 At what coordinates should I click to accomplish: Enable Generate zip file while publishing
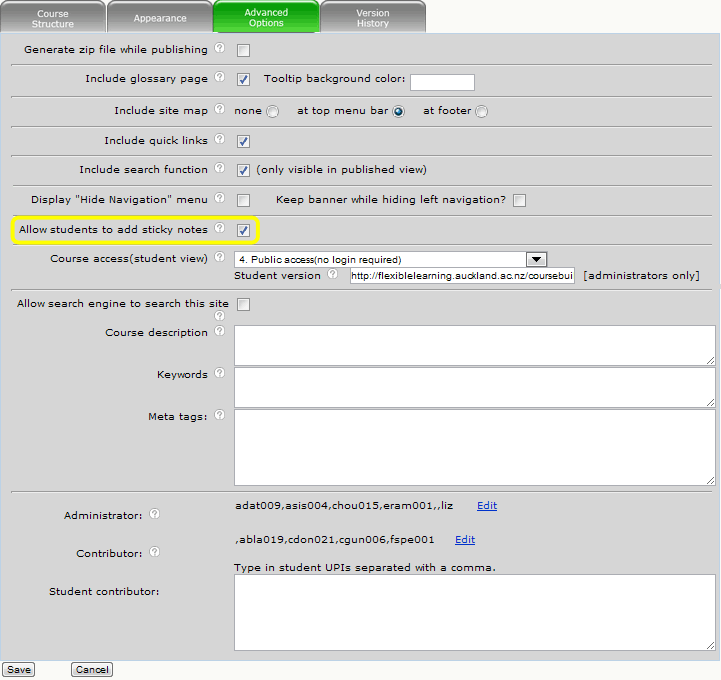[x=243, y=50]
